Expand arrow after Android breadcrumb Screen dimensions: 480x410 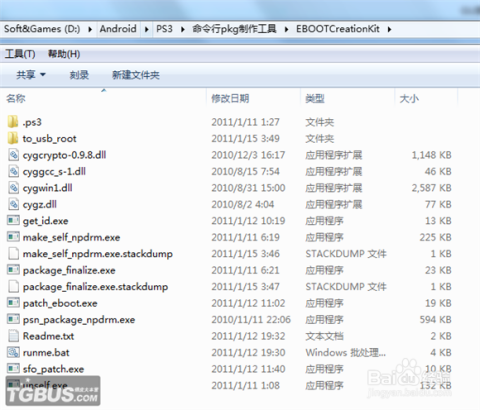point(147,29)
